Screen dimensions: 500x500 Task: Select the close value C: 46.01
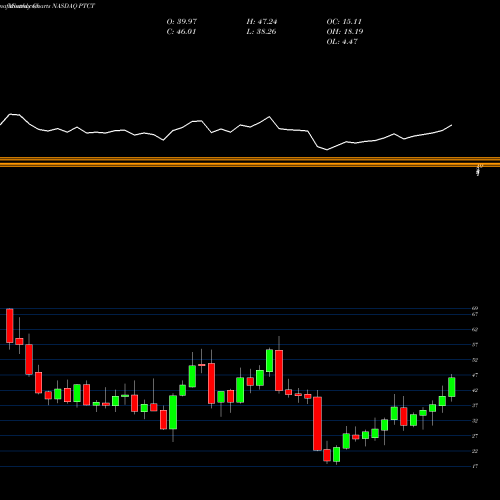[181, 32]
